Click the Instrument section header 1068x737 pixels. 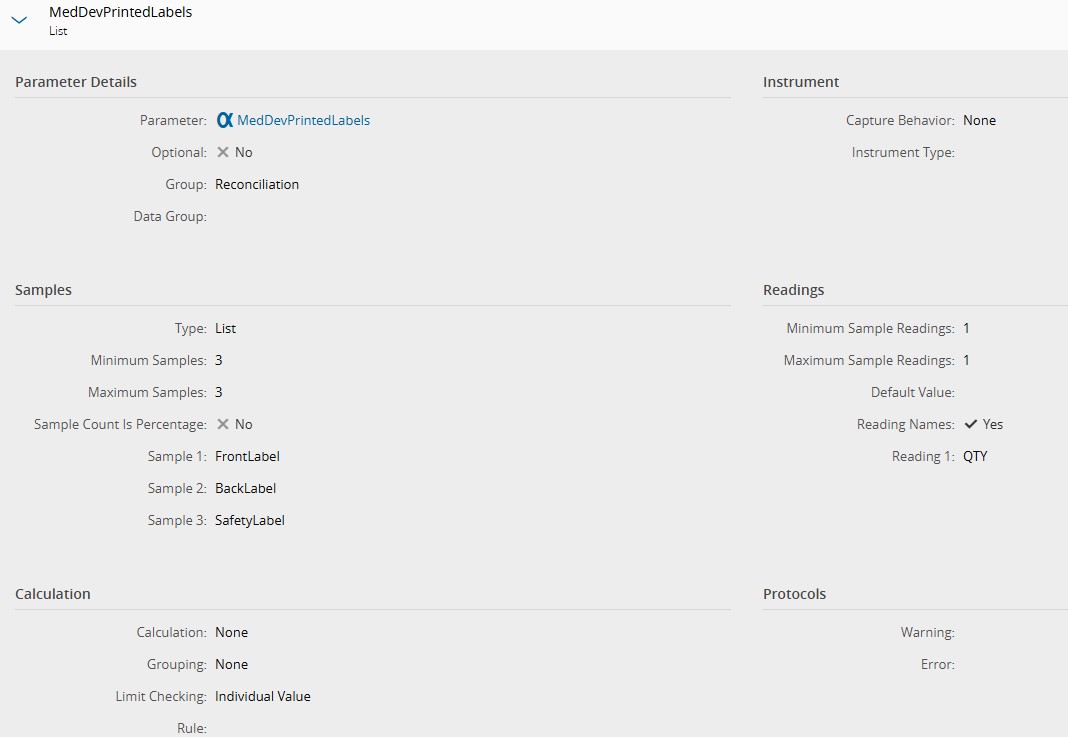click(801, 82)
